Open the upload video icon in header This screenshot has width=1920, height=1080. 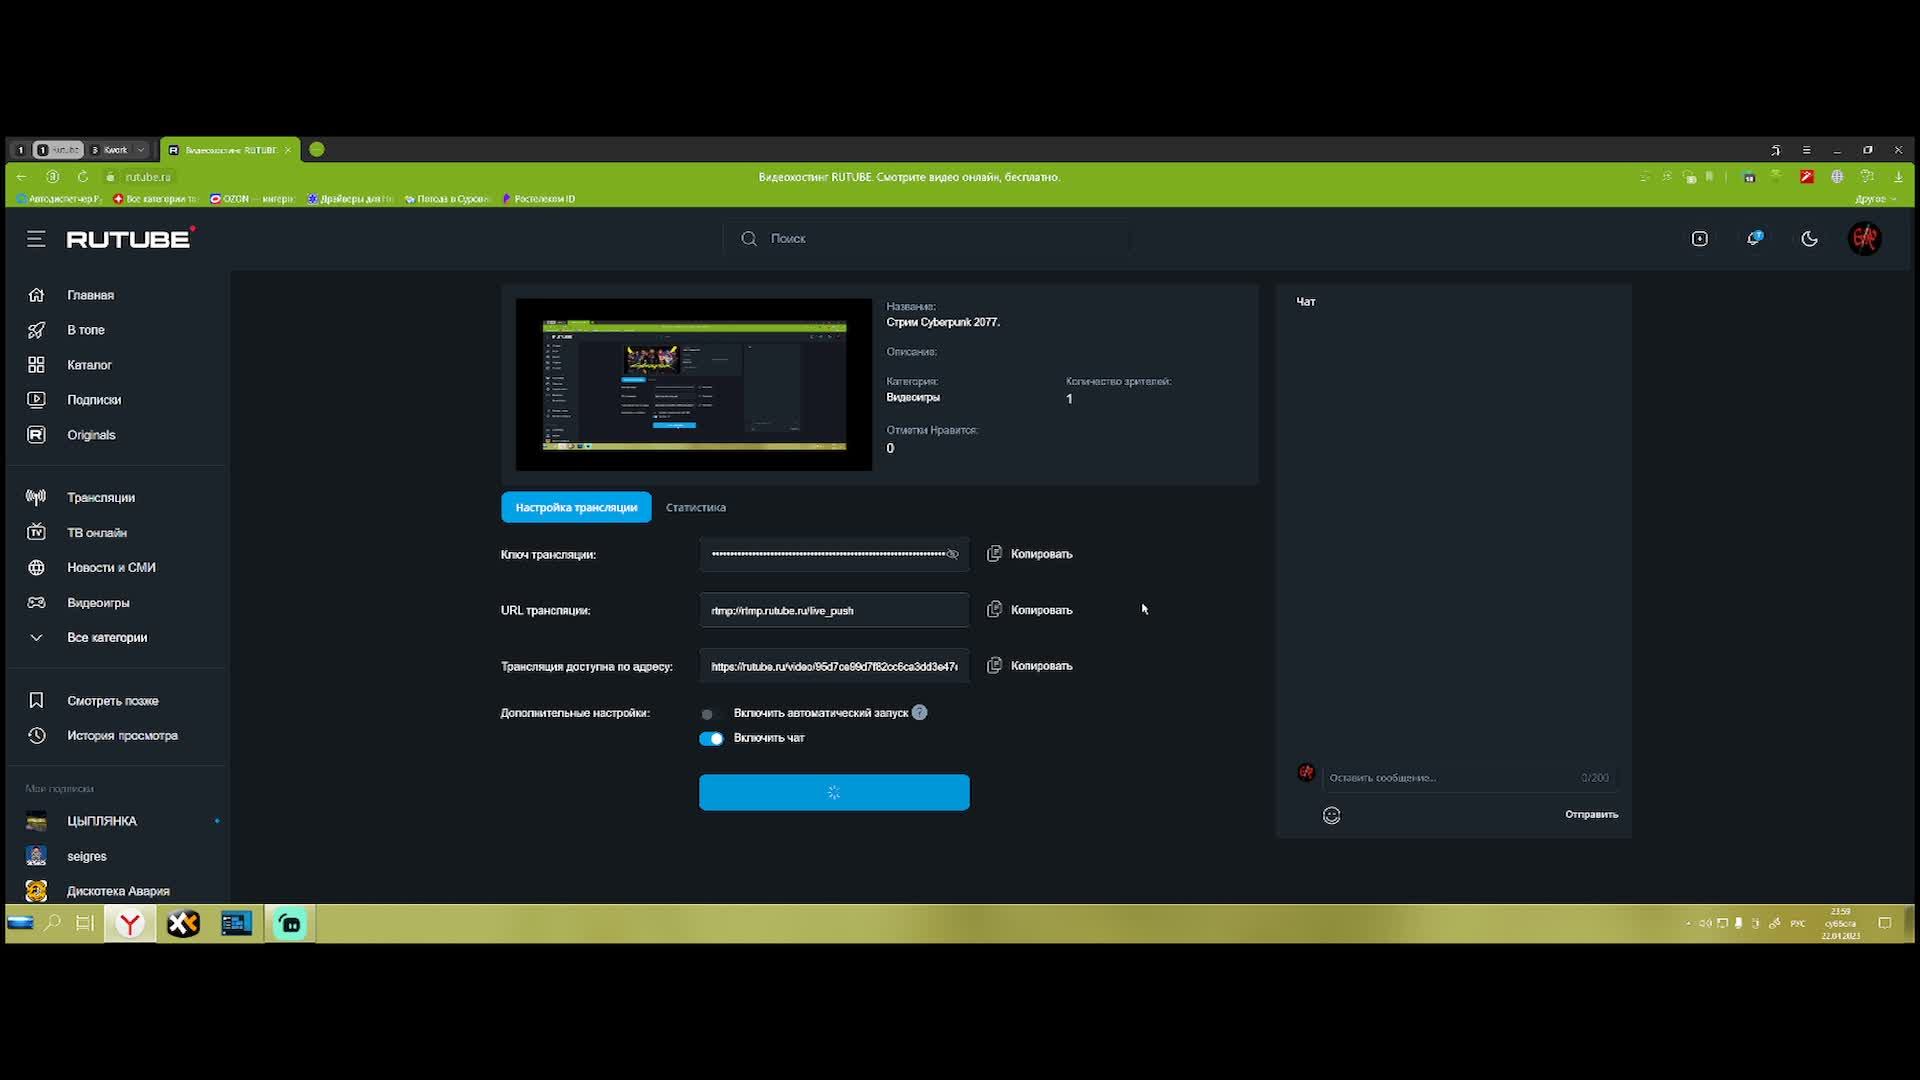point(1700,238)
